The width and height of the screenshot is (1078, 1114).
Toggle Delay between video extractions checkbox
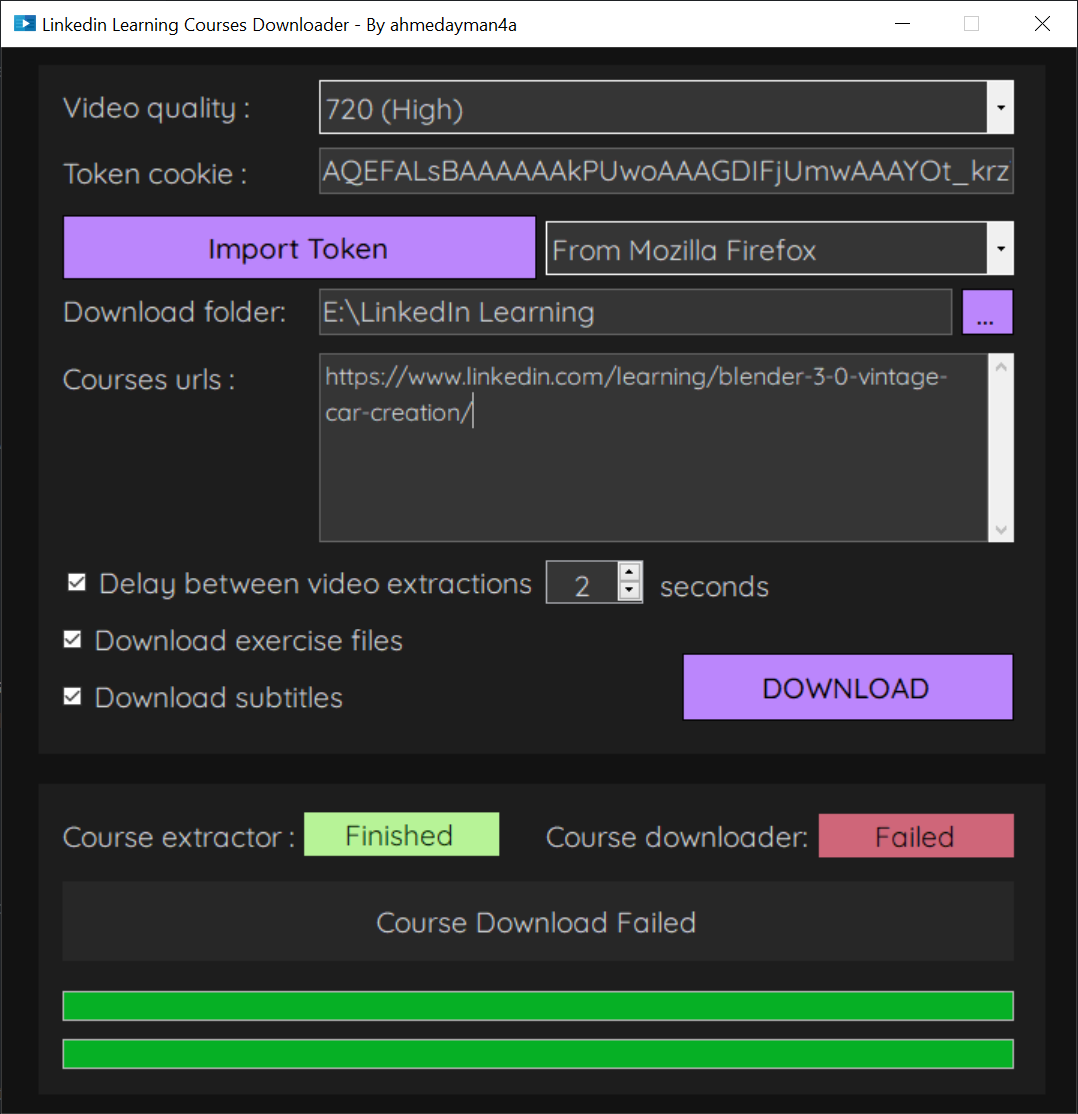pos(77,583)
